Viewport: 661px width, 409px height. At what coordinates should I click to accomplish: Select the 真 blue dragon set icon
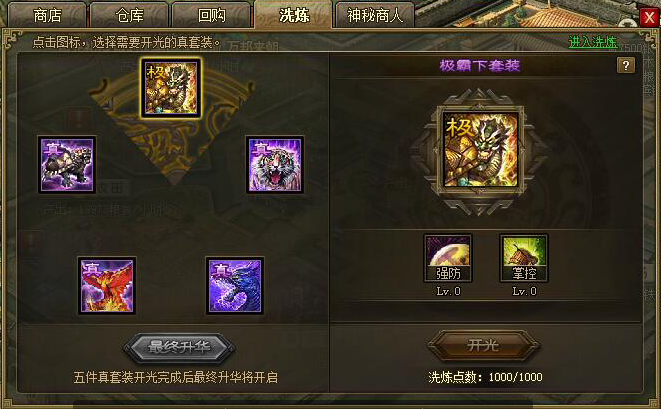(x=235, y=285)
